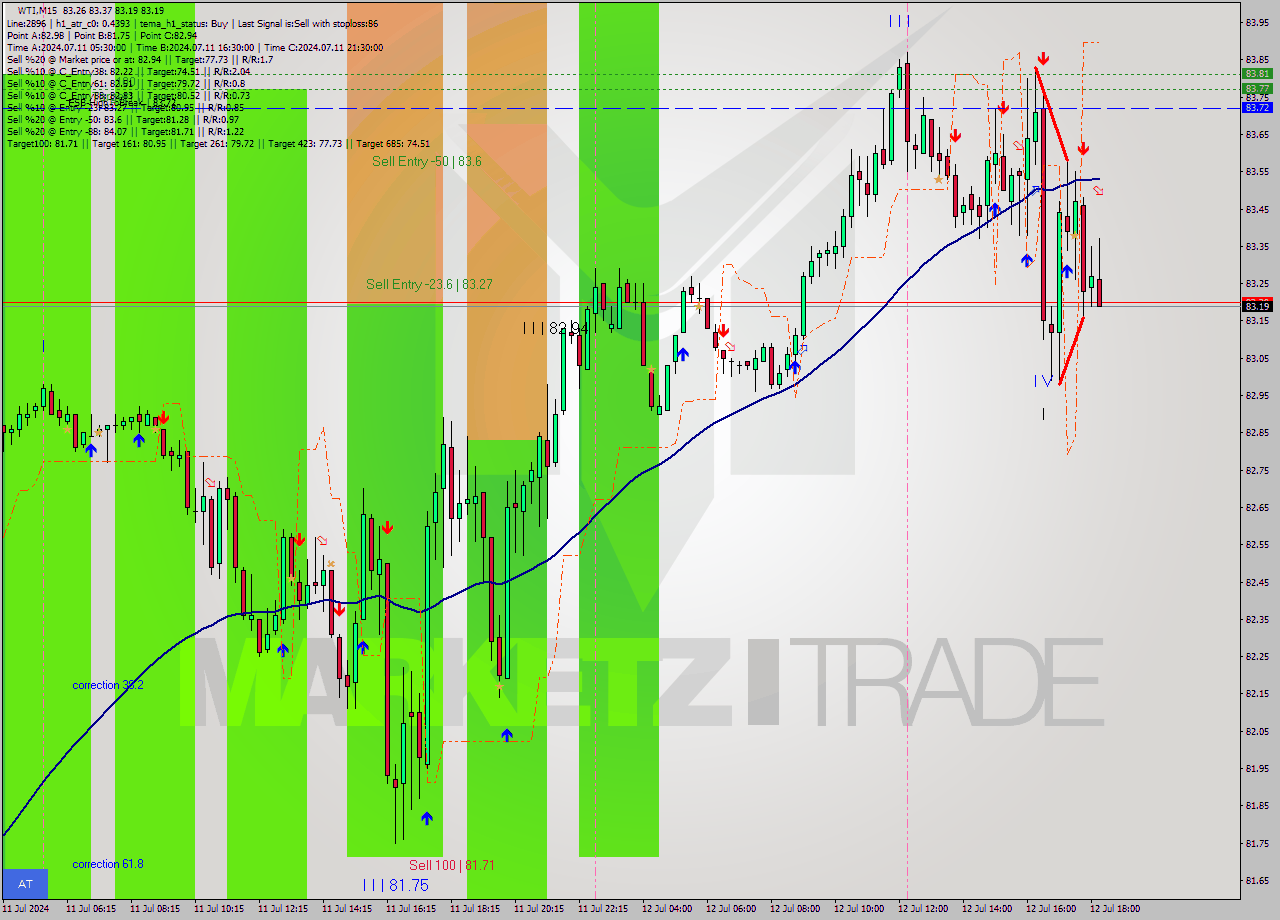Click the blue 83.72 price tag
The image size is (1280, 920).
pos(1257,107)
